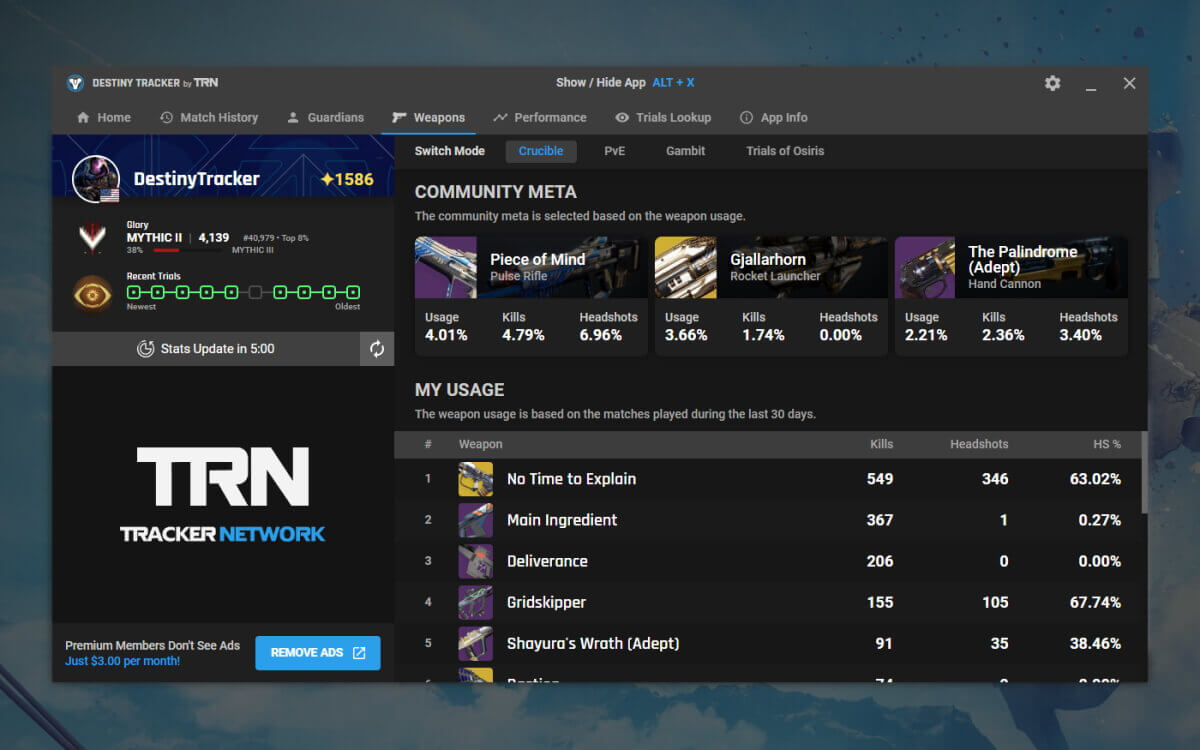Open the Guardians tab
The width and height of the screenshot is (1200, 750).
coord(325,117)
